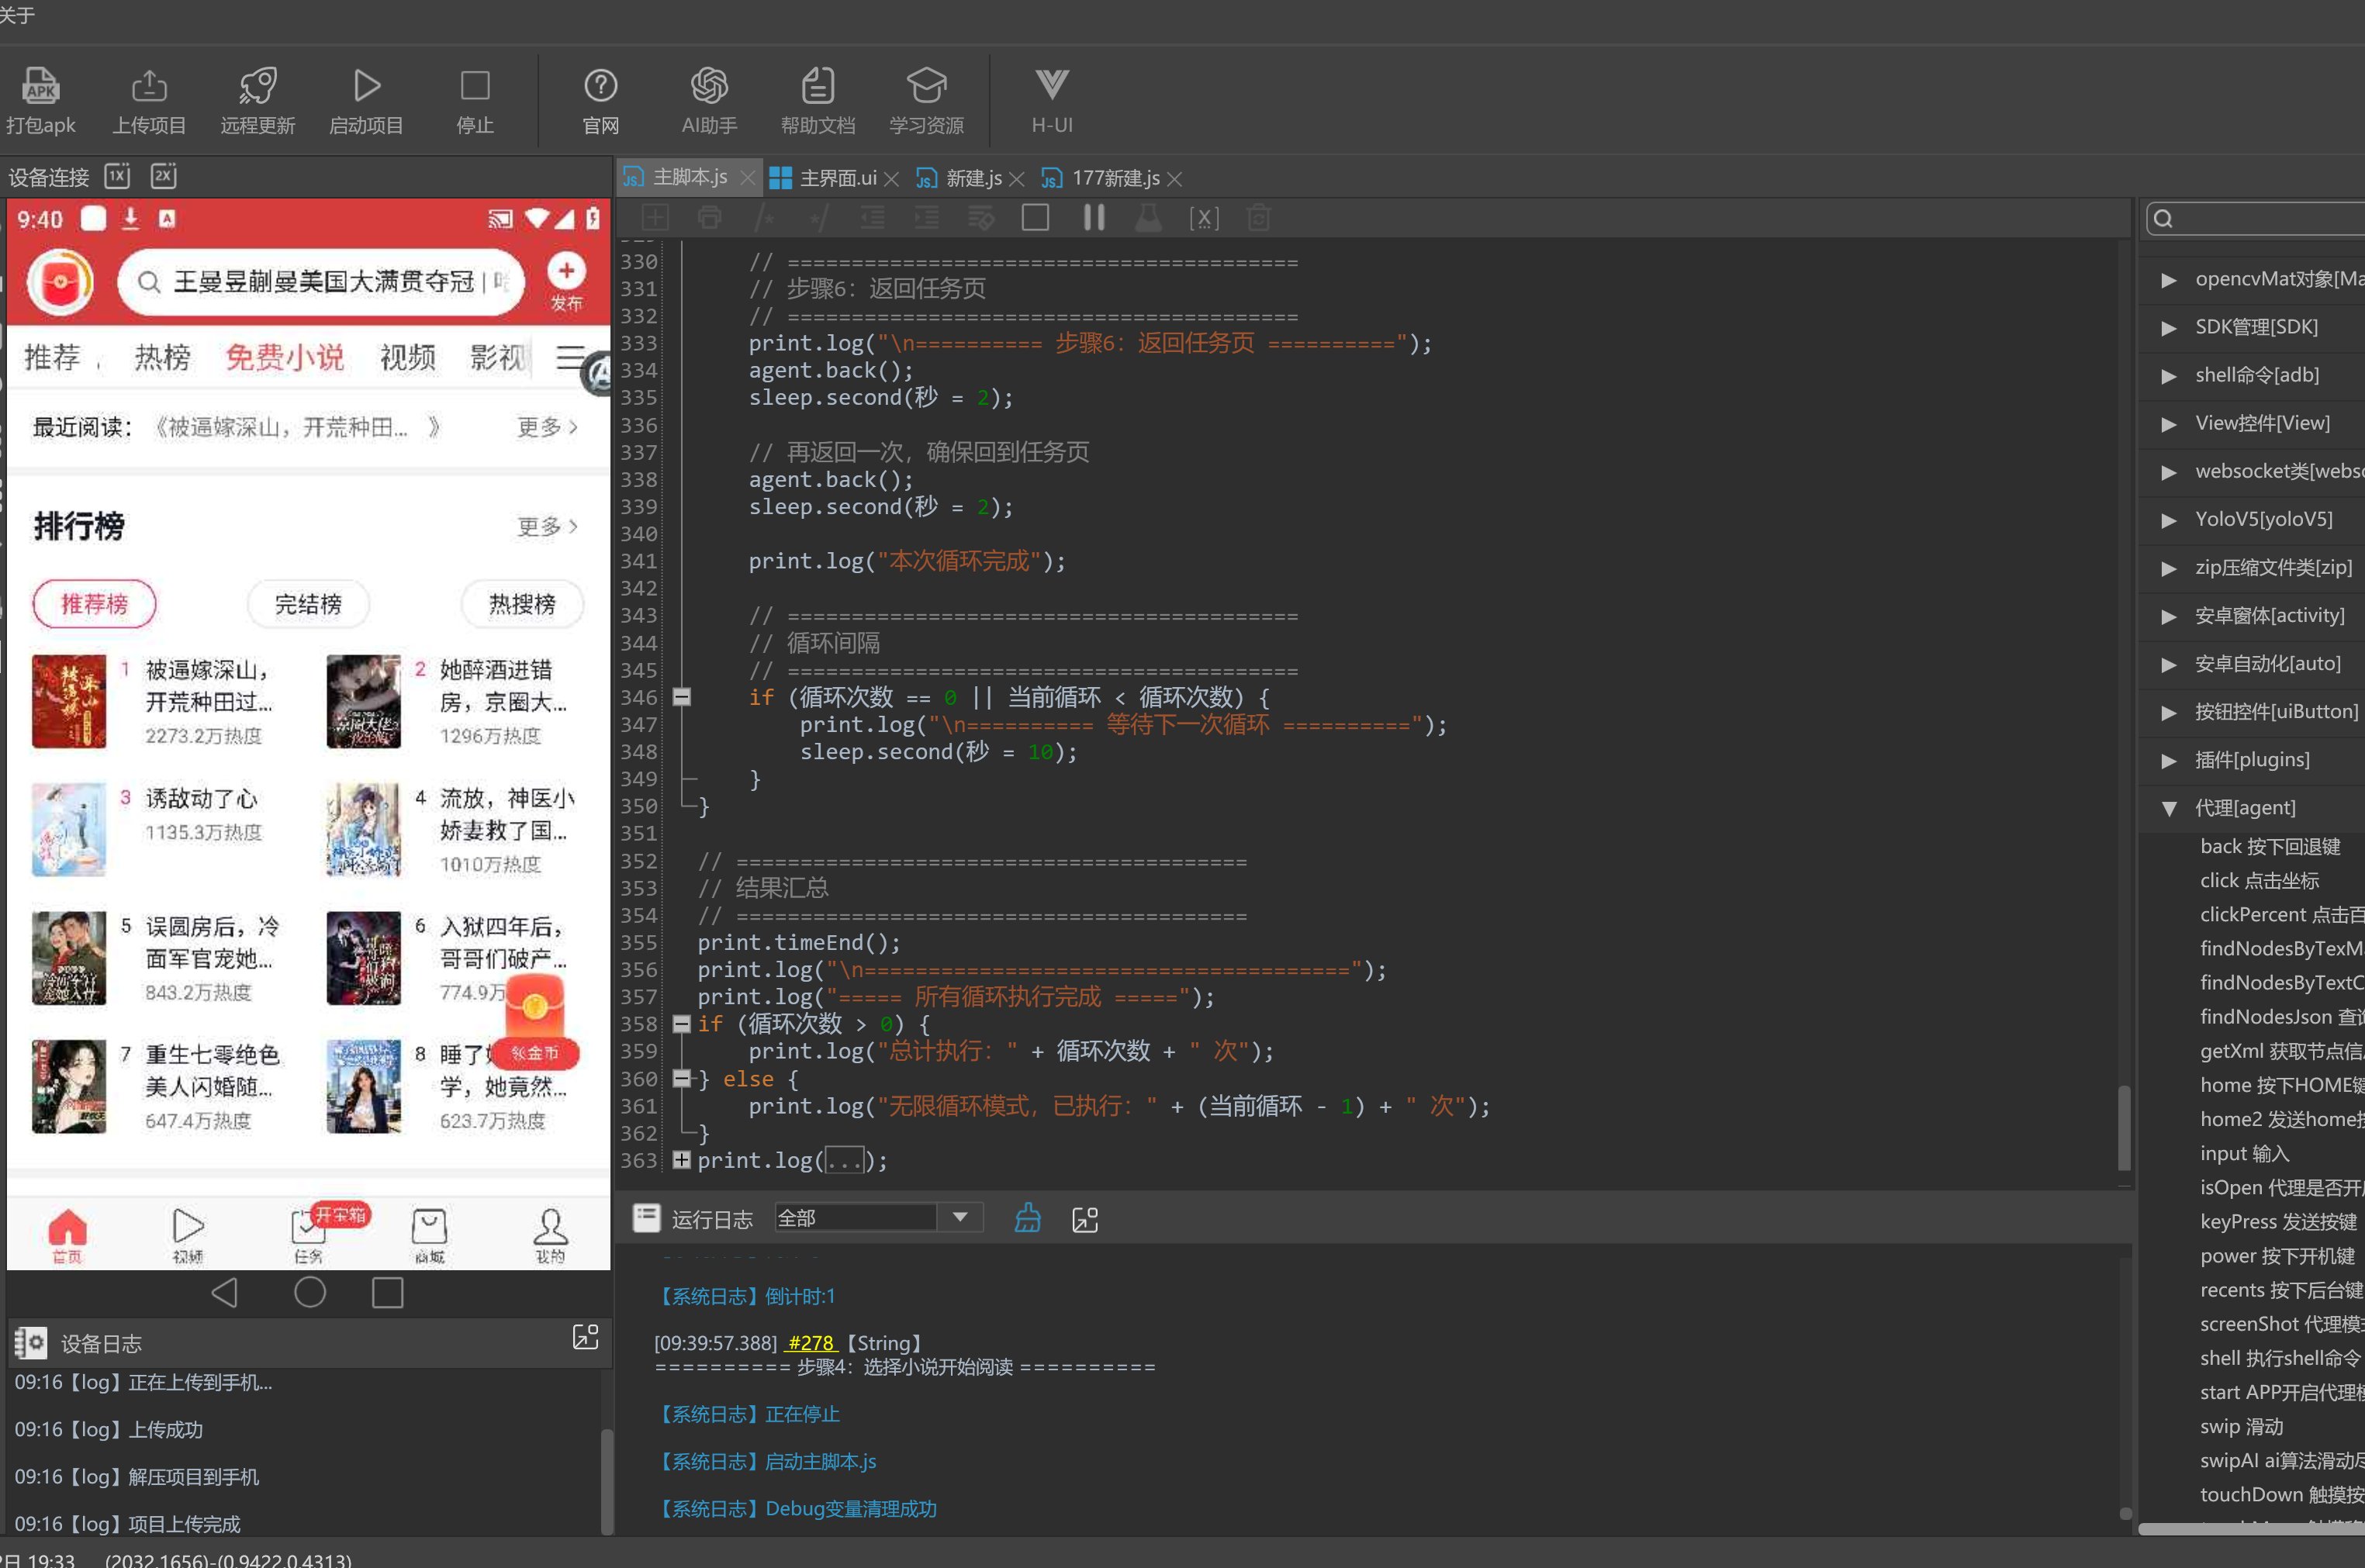Select the 完结榜 ranking pill
Image resolution: width=2365 pixels, height=1568 pixels.
[308, 604]
